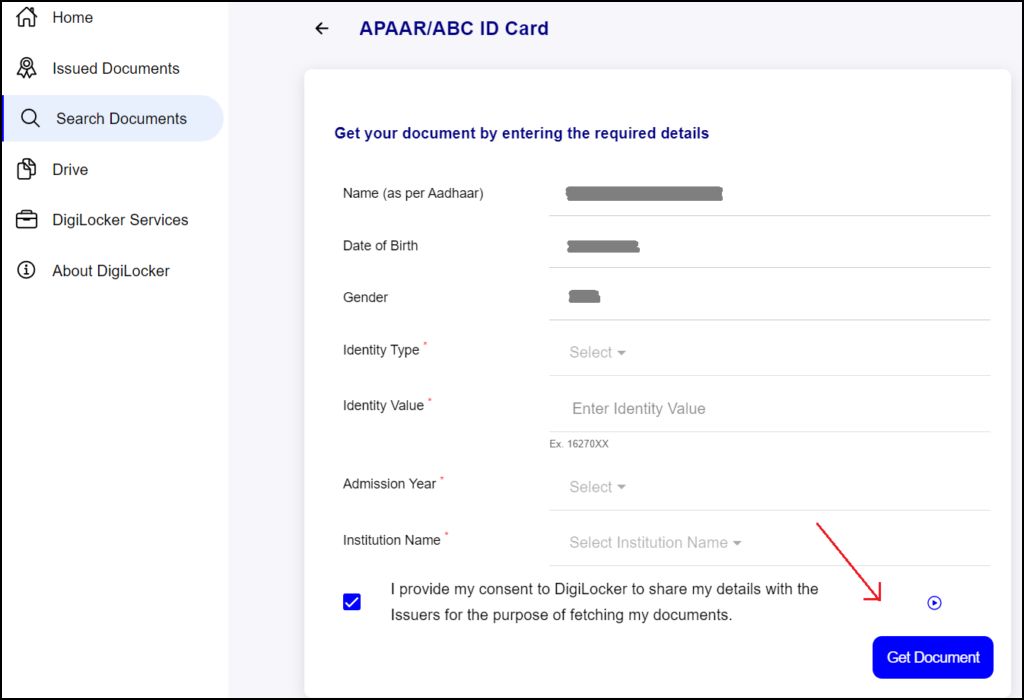Screen dimensions: 1024x700
Task: Click 'Get your document by entering' heading
Action: [x=521, y=133]
